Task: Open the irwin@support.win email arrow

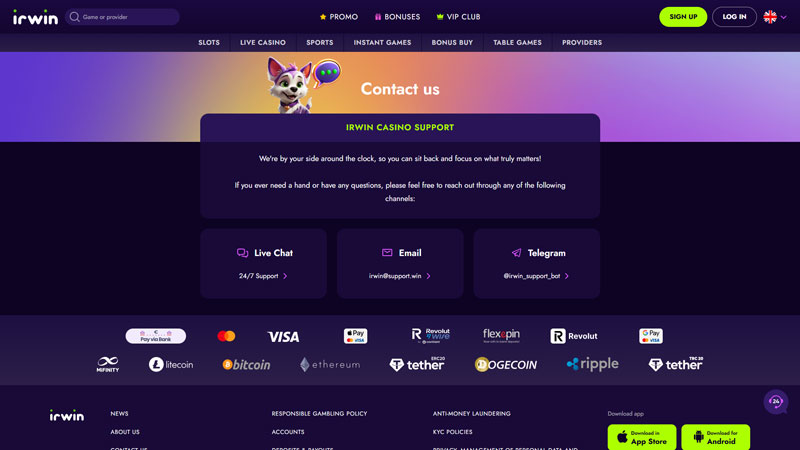Action: tap(429, 276)
